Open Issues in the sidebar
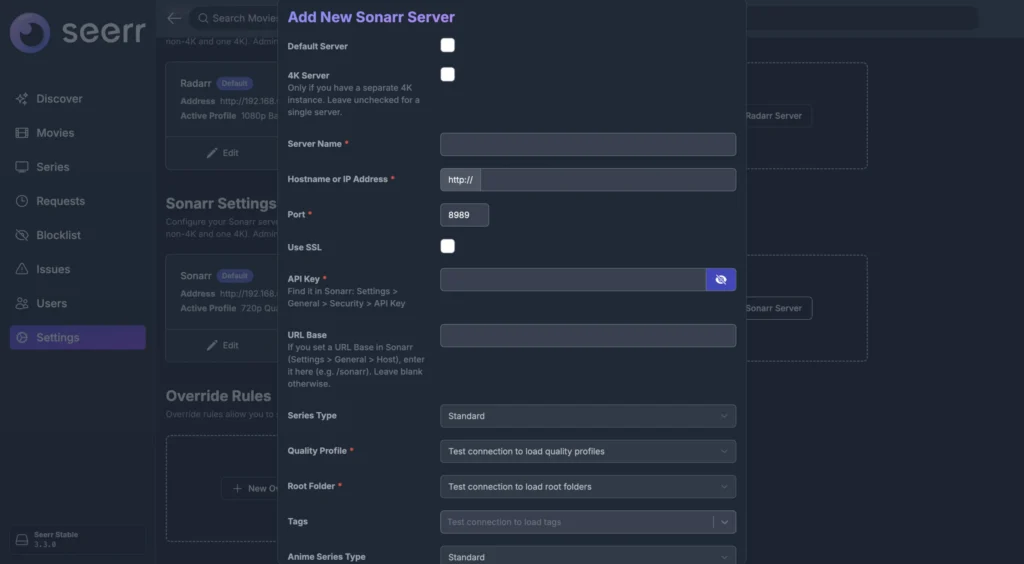This screenshot has height=564, width=1024. click(x=78, y=269)
